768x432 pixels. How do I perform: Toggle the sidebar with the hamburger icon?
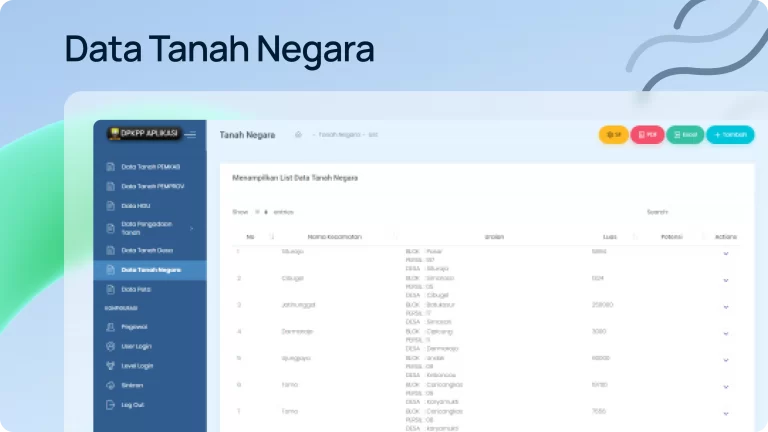point(191,135)
